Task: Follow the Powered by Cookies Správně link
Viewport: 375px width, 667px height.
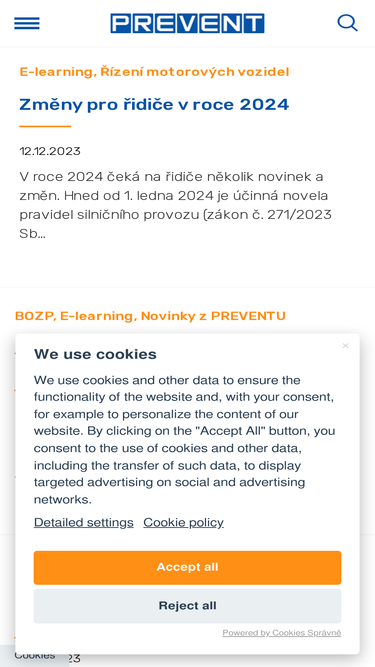Action: [281, 633]
